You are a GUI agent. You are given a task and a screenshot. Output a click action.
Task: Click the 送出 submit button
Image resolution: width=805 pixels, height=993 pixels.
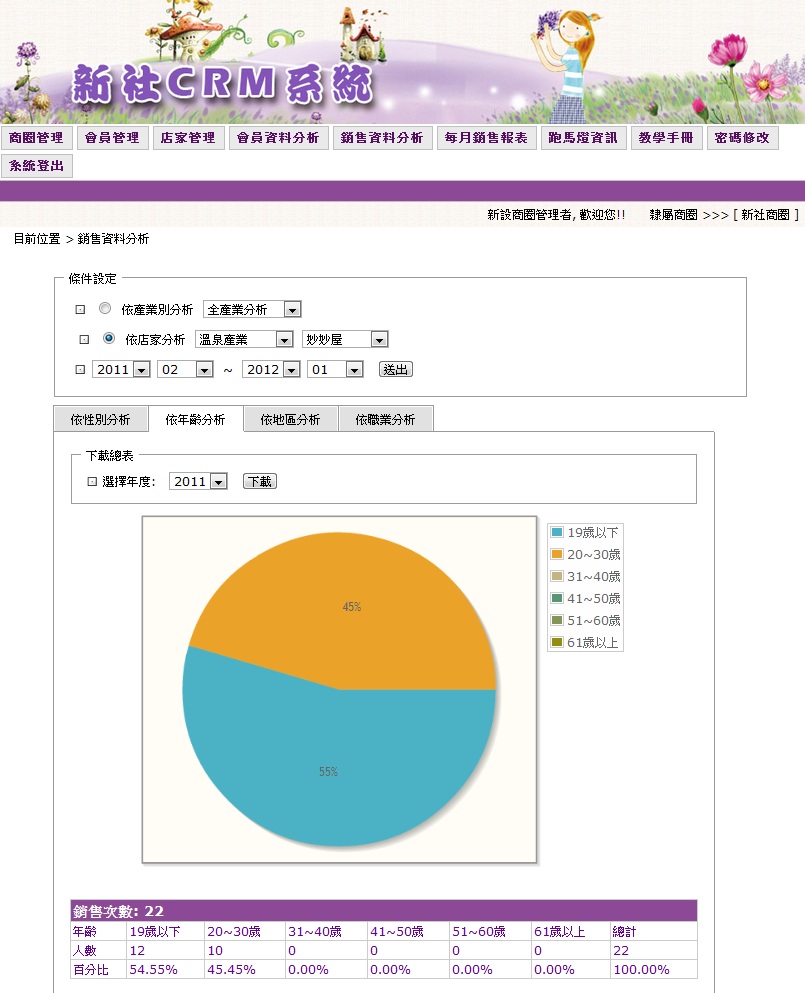pos(396,369)
